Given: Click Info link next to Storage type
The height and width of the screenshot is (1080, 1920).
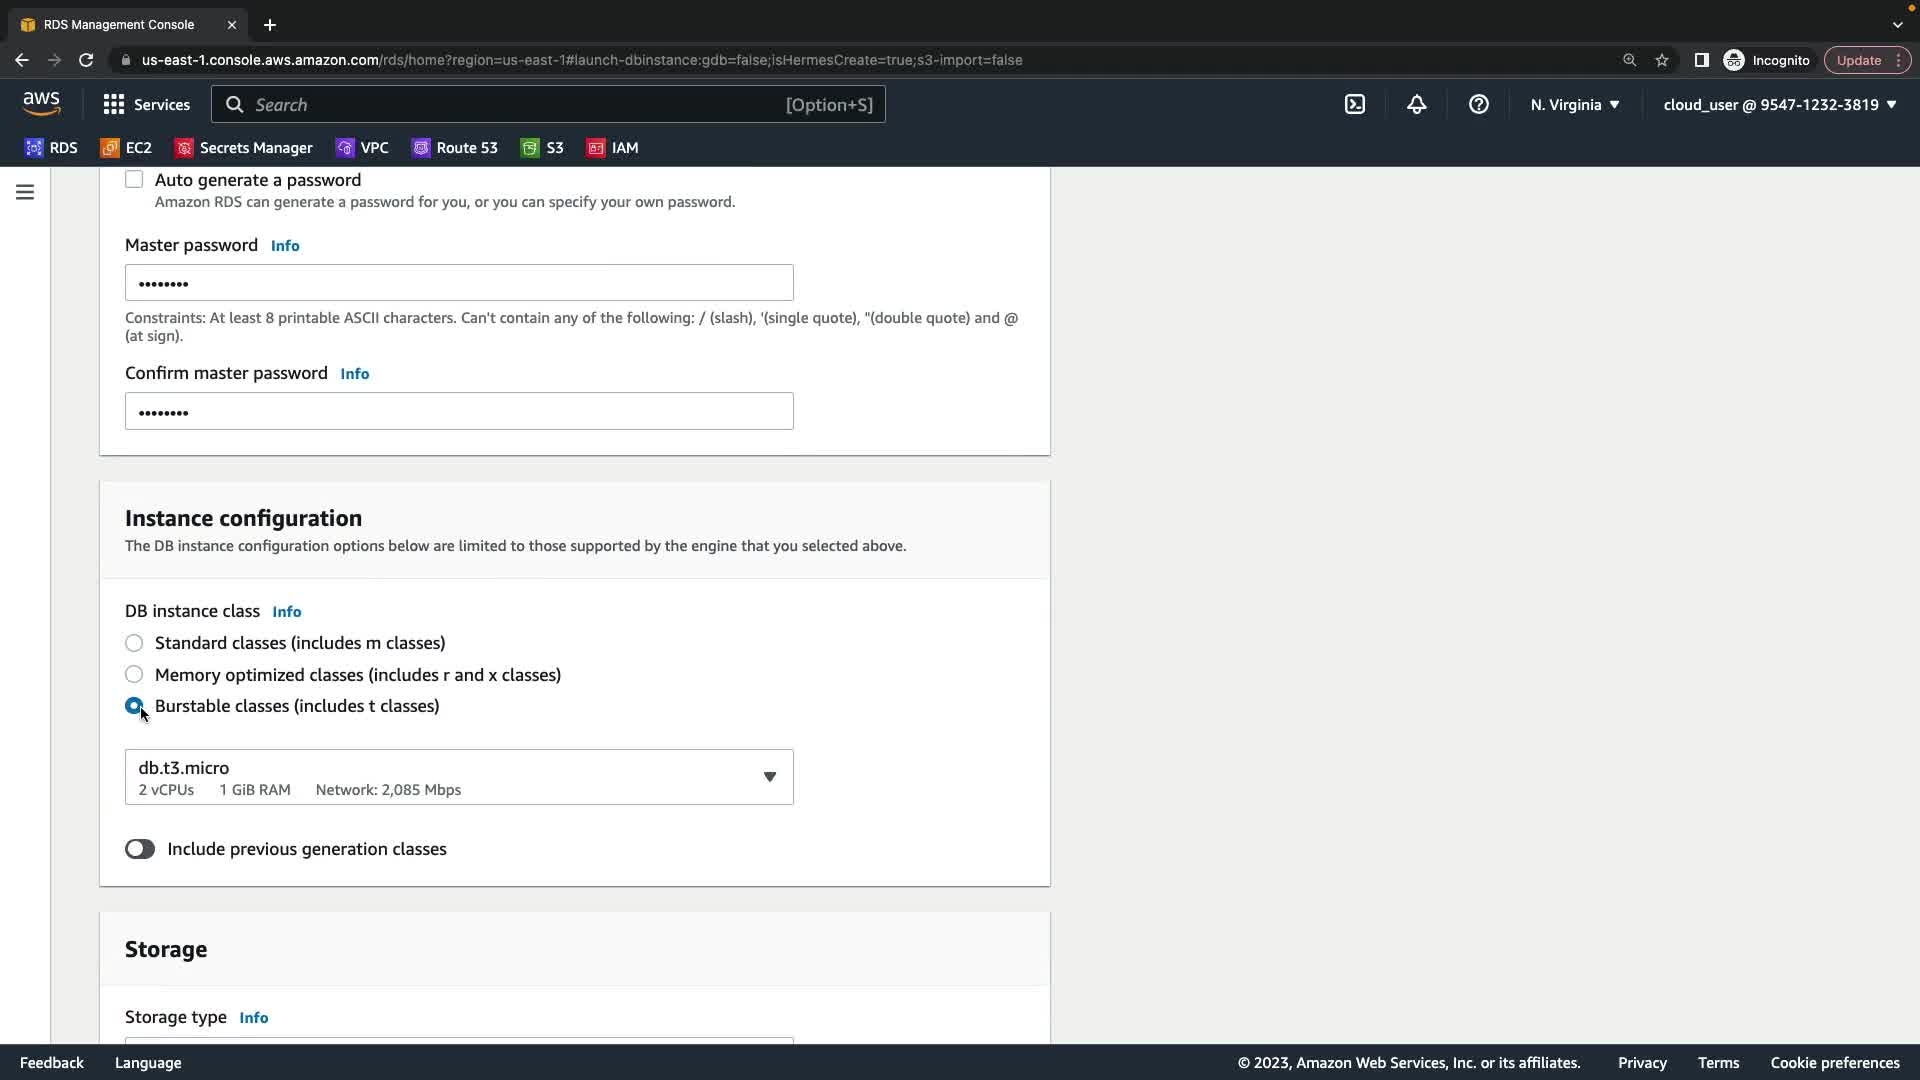Looking at the screenshot, I should pyautogui.click(x=253, y=1018).
